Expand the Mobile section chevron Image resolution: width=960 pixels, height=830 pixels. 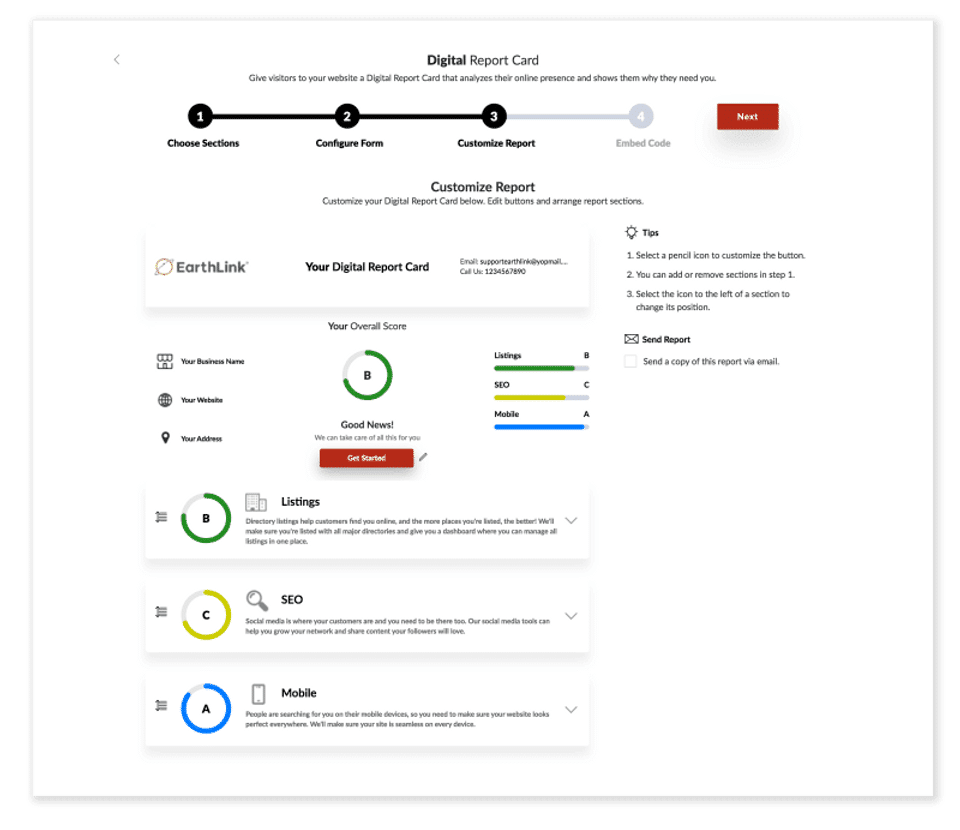(571, 709)
